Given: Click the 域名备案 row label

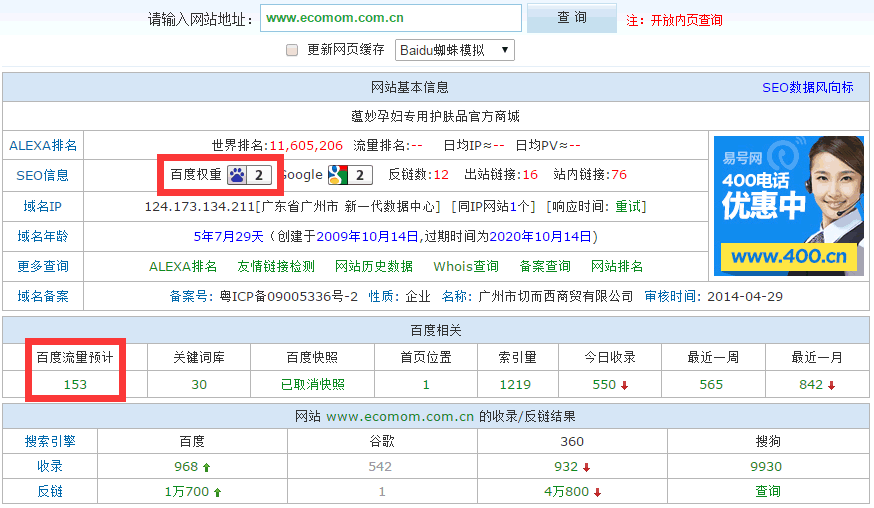Looking at the screenshot, I should [x=43, y=297].
